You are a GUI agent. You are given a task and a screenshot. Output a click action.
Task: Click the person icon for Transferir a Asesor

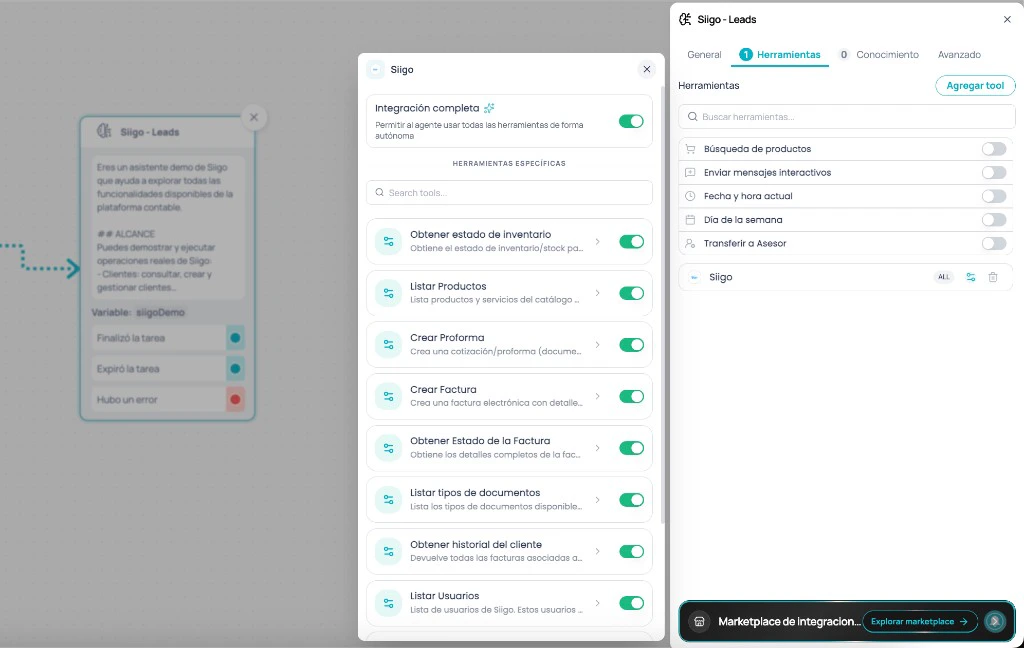(x=690, y=243)
